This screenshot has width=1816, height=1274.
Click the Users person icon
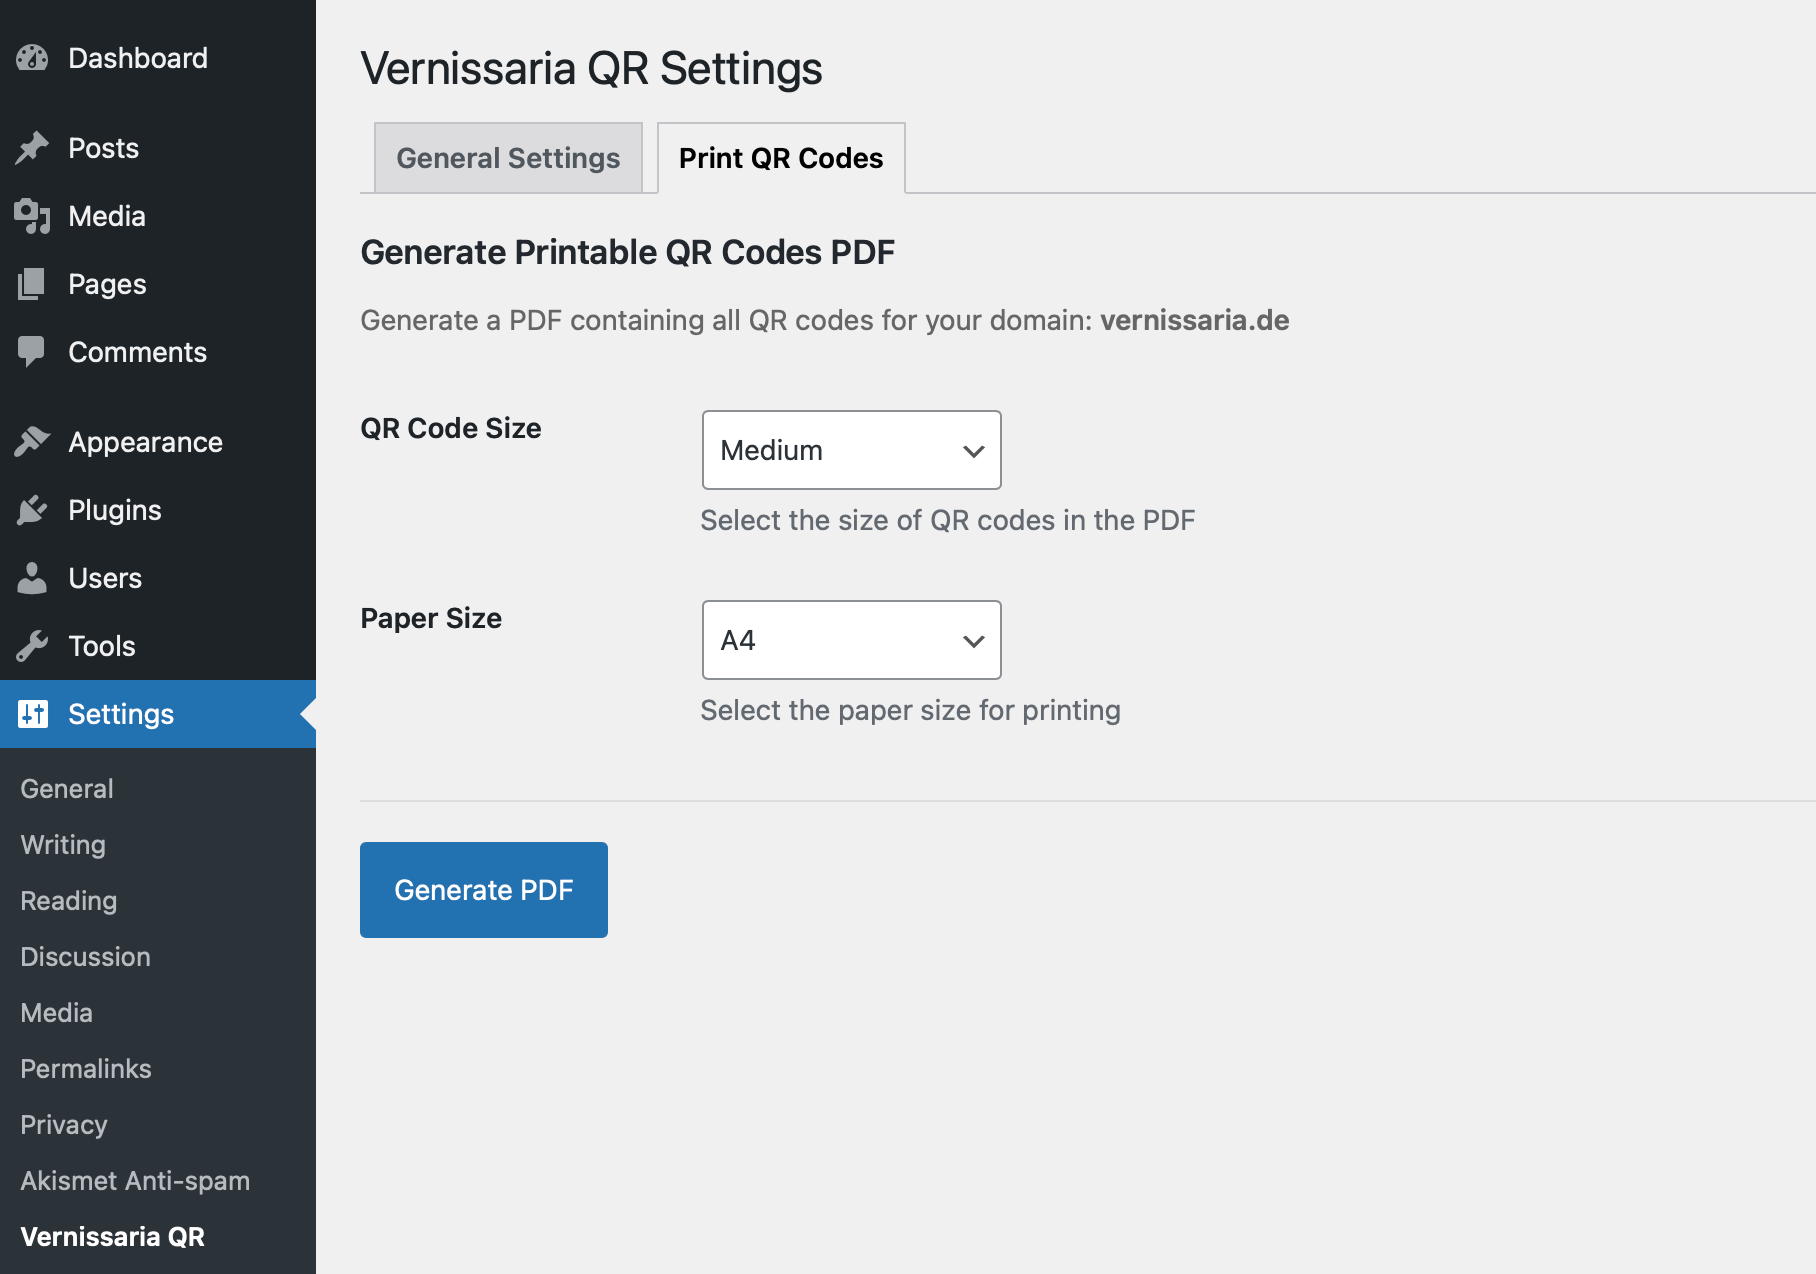click(32, 578)
